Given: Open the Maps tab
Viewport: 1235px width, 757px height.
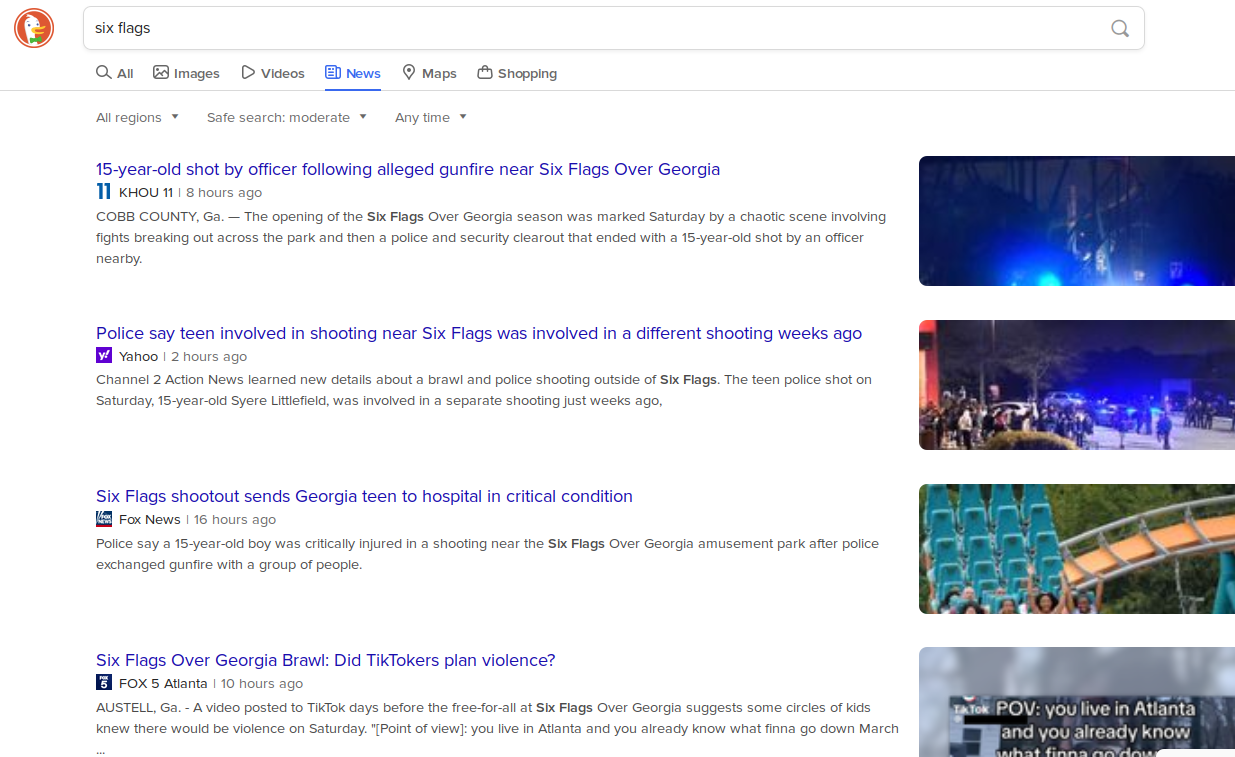Looking at the screenshot, I should click(429, 73).
